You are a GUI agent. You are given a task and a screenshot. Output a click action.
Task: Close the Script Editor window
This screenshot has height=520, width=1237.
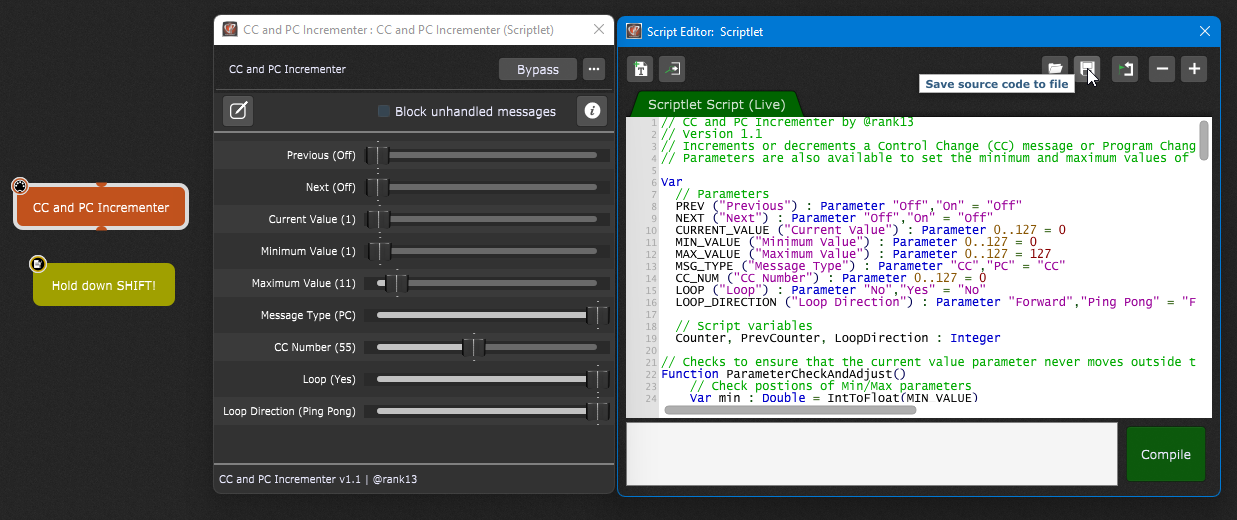click(1205, 31)
